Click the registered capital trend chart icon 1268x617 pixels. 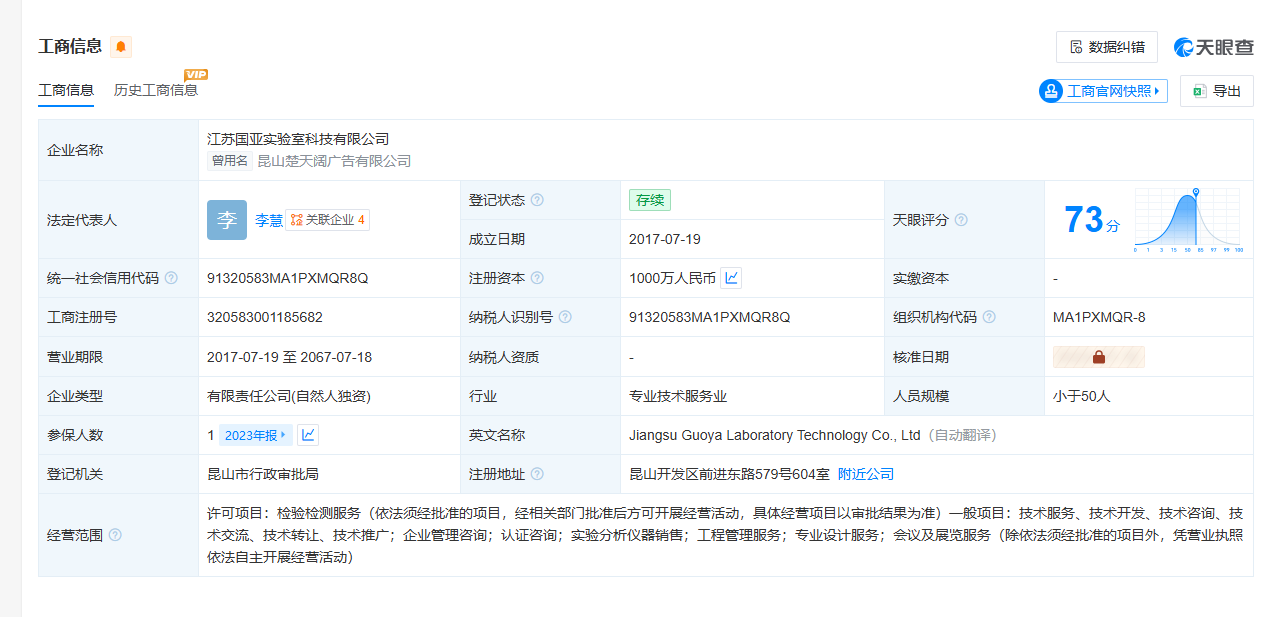731,278
